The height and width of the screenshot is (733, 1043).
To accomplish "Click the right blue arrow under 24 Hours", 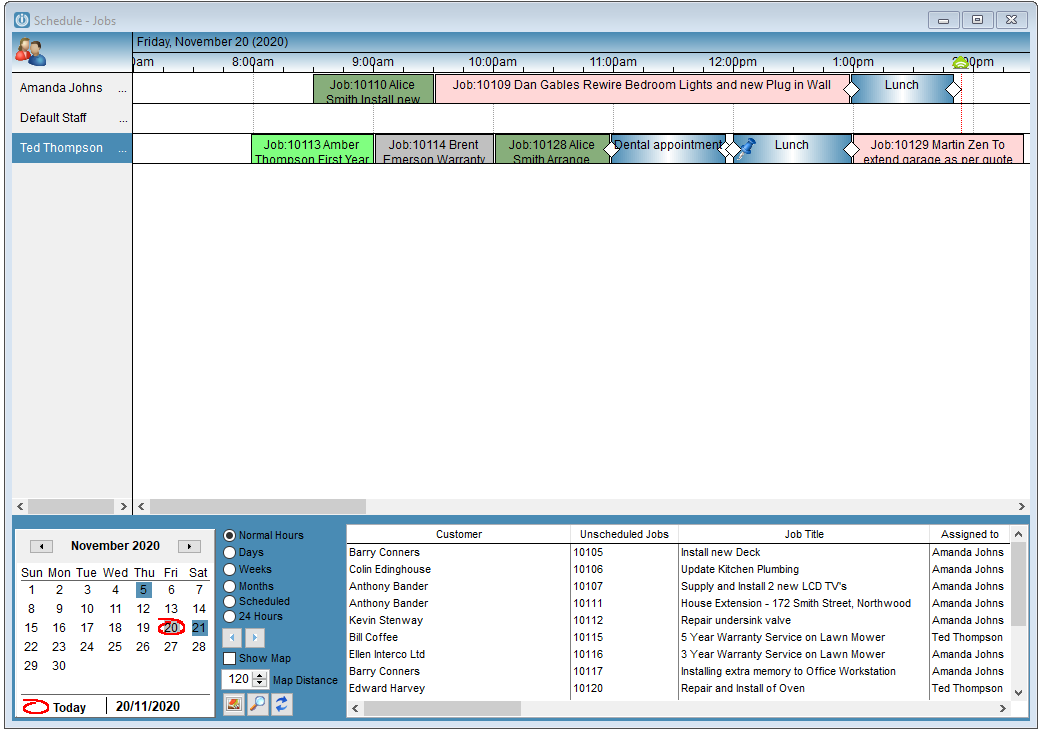I will (255, 638).
